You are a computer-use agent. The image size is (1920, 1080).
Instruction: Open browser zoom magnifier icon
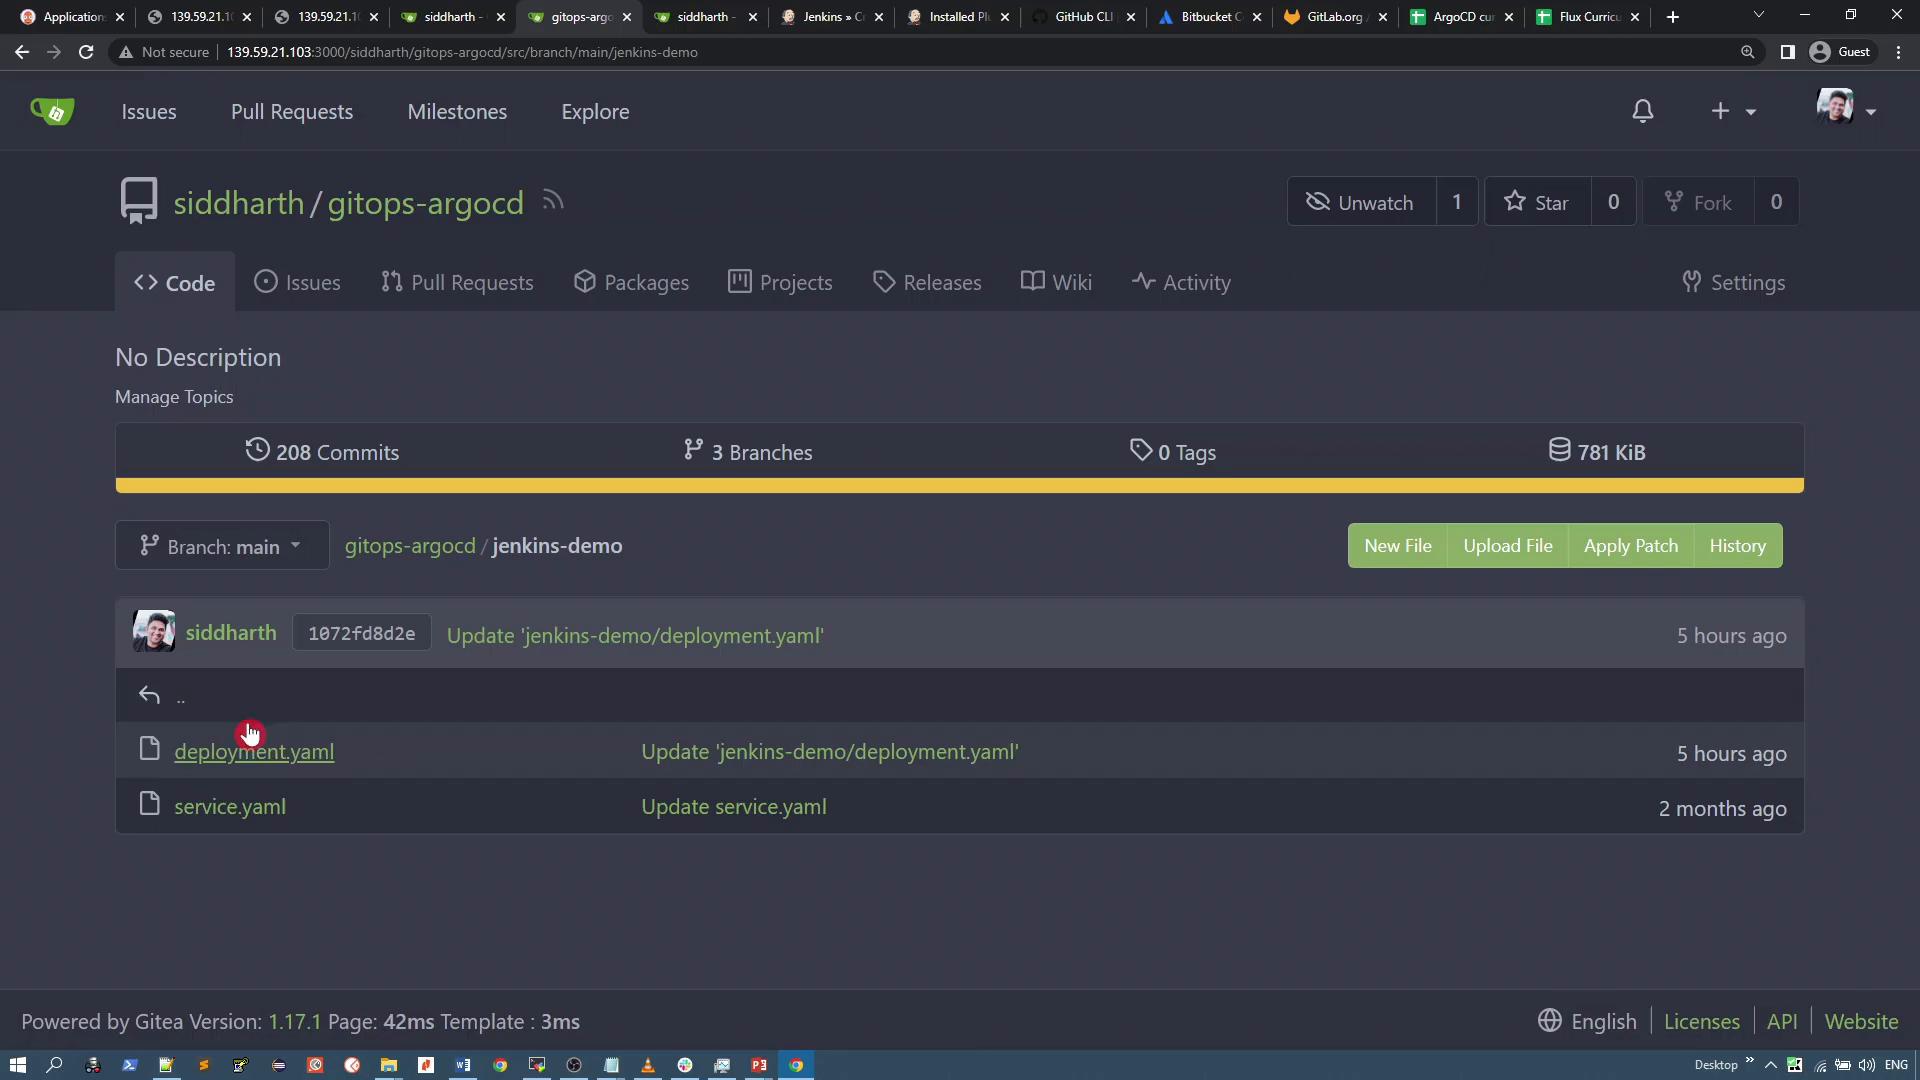1747,52
